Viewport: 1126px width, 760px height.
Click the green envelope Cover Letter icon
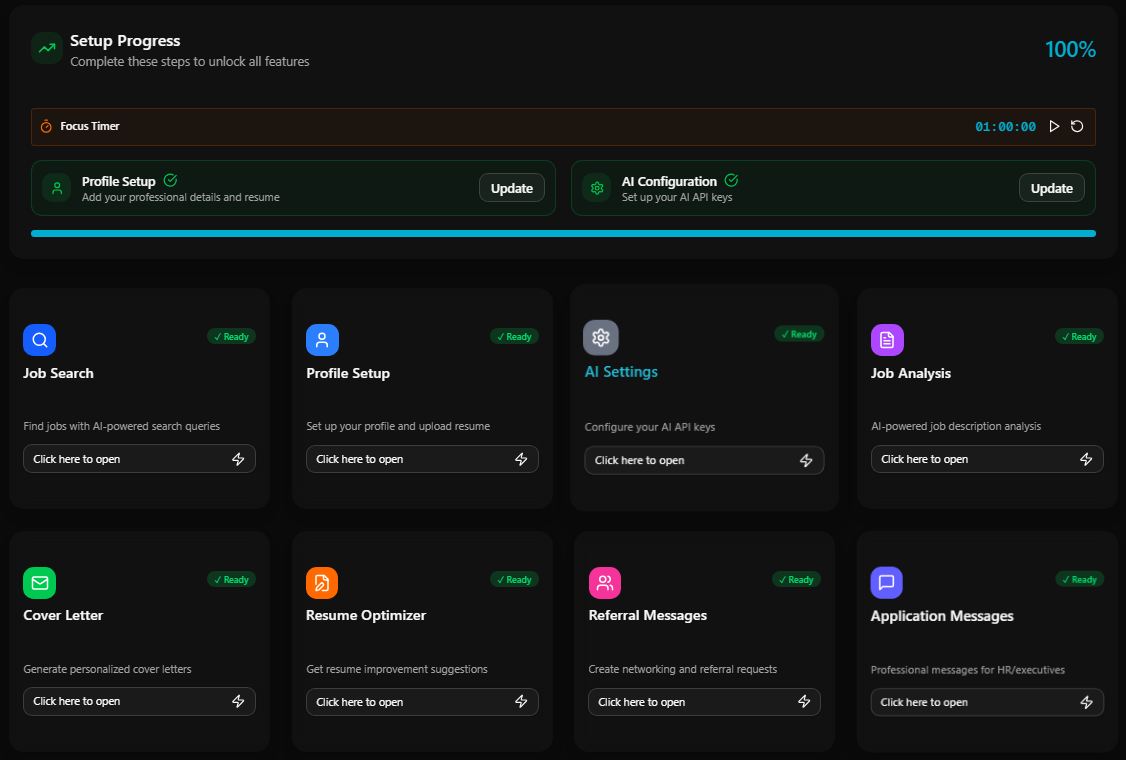pos(39,583)
